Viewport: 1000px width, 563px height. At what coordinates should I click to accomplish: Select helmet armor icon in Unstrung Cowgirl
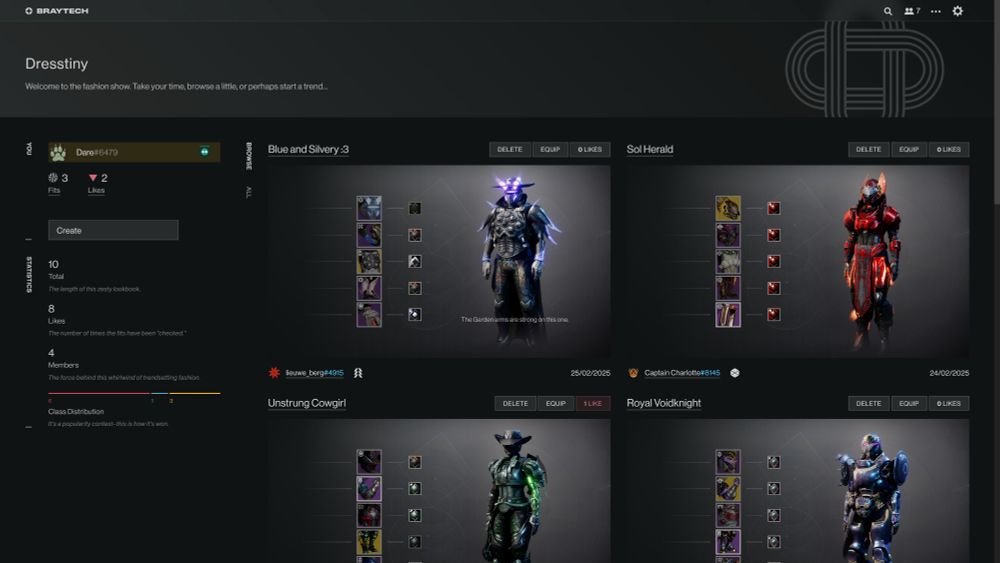tap(369, 462)
